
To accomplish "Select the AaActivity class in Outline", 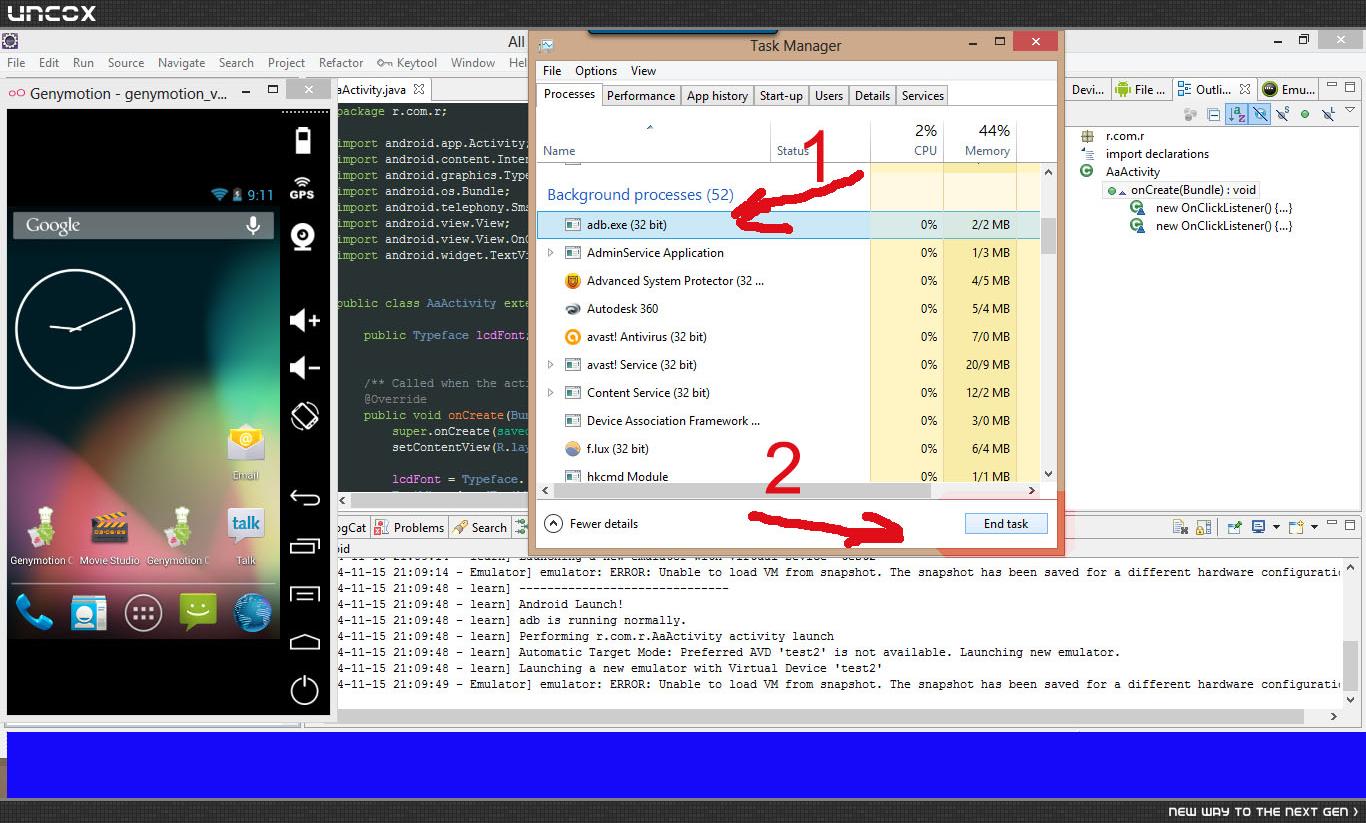I will (1132, 172).
